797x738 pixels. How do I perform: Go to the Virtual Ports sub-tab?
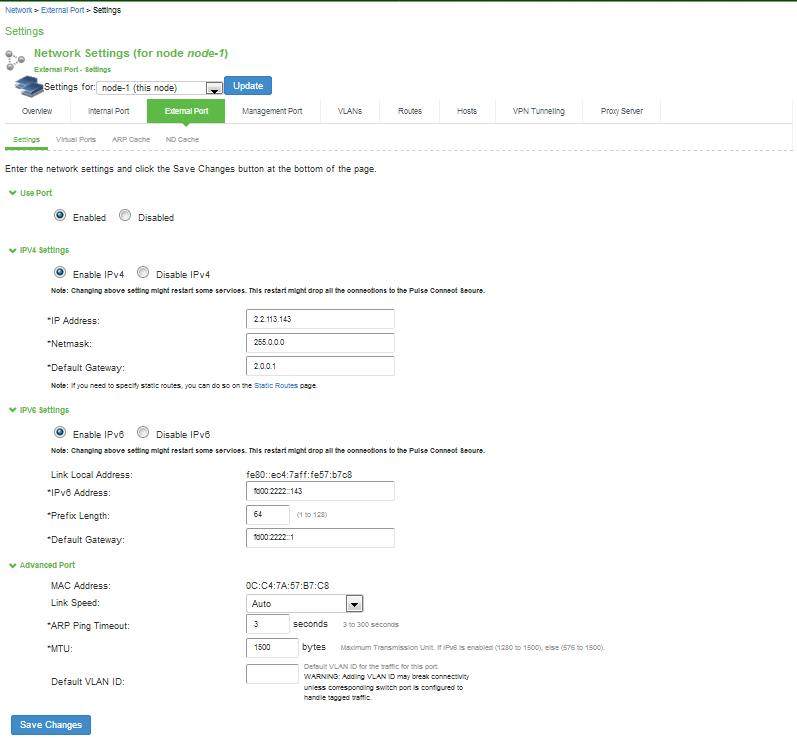tap(76, 139)
